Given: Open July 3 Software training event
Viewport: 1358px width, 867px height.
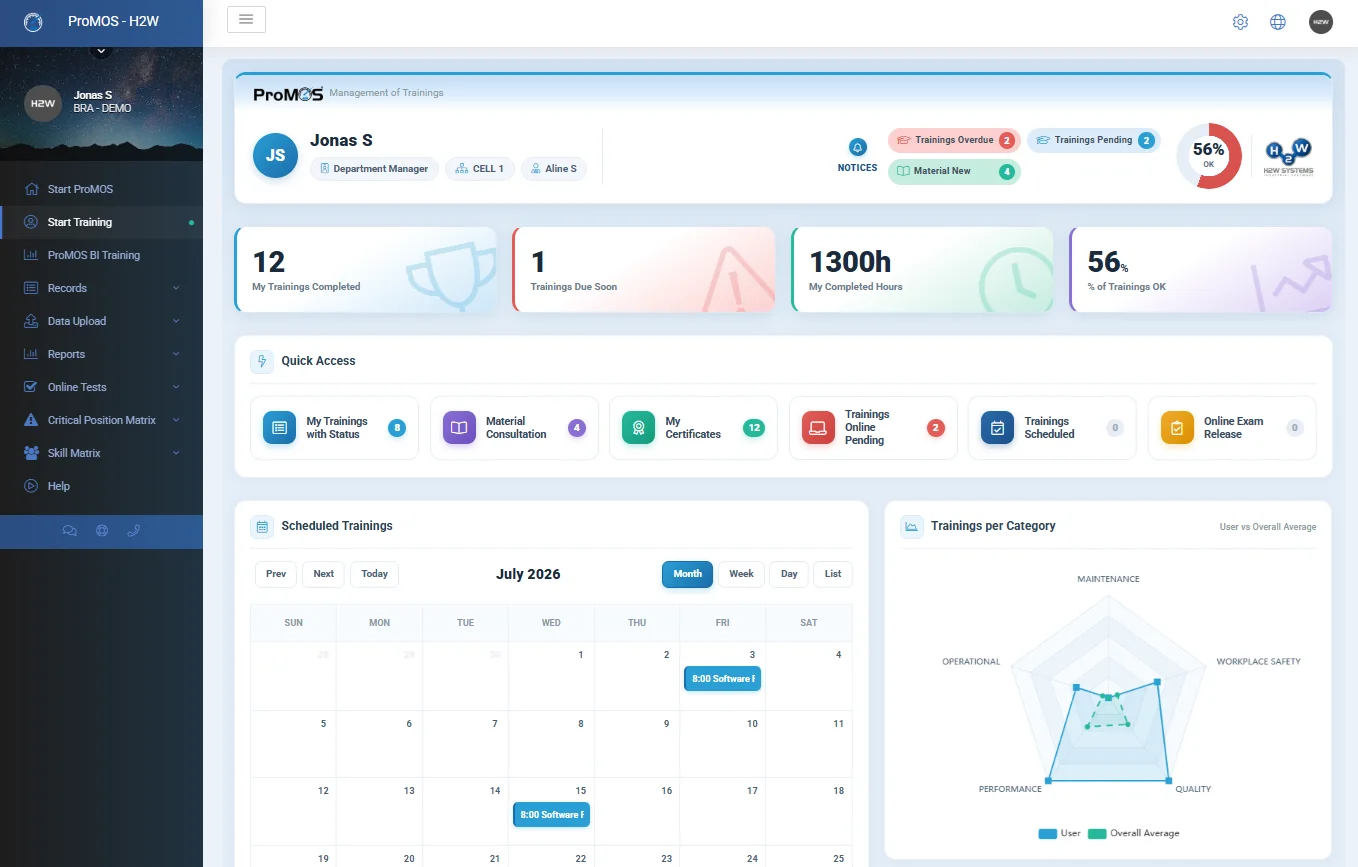Looking at the screenshot, I should coord(722,679).
